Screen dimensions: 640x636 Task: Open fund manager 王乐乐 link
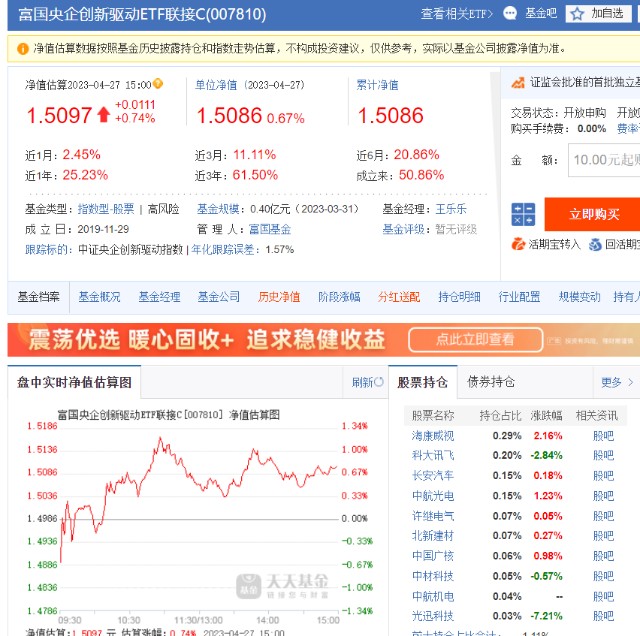click(451, 209)
